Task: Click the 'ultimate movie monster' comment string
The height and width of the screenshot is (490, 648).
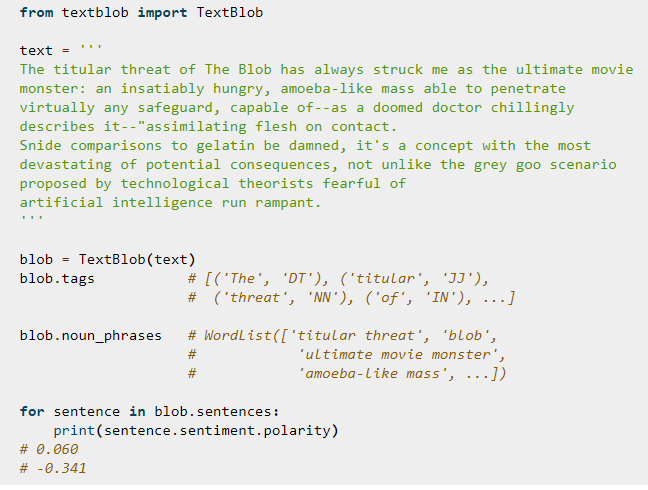Action: [x=397, y=354]
